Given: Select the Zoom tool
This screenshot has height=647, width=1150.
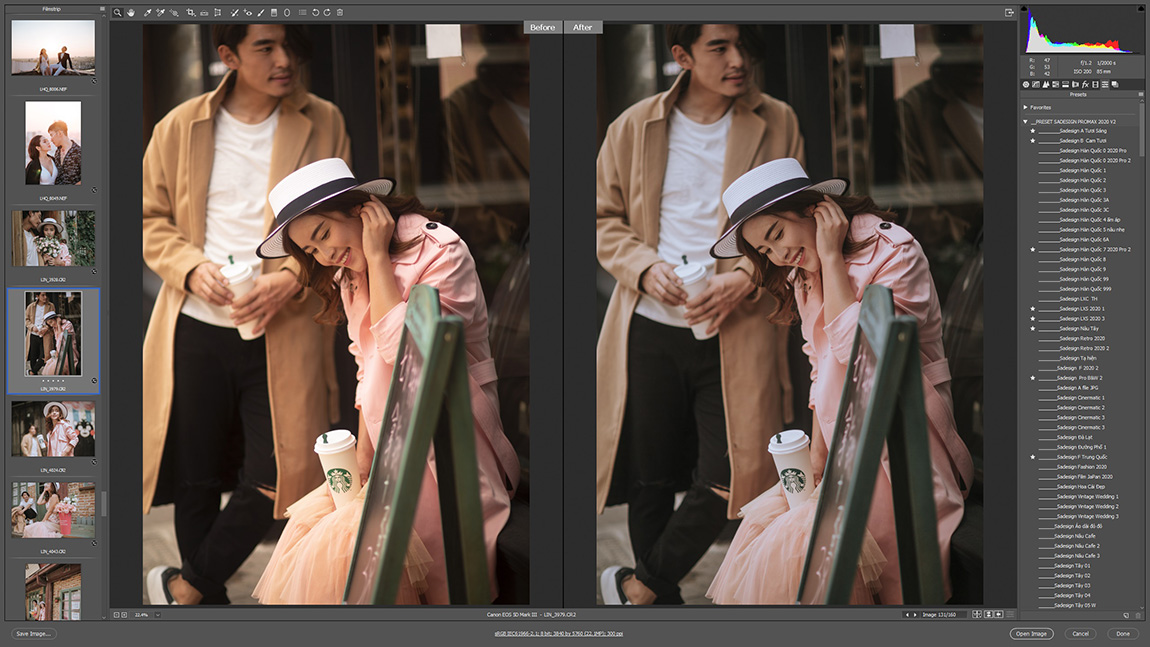Looking at the screenshot, I should (117, 12).
